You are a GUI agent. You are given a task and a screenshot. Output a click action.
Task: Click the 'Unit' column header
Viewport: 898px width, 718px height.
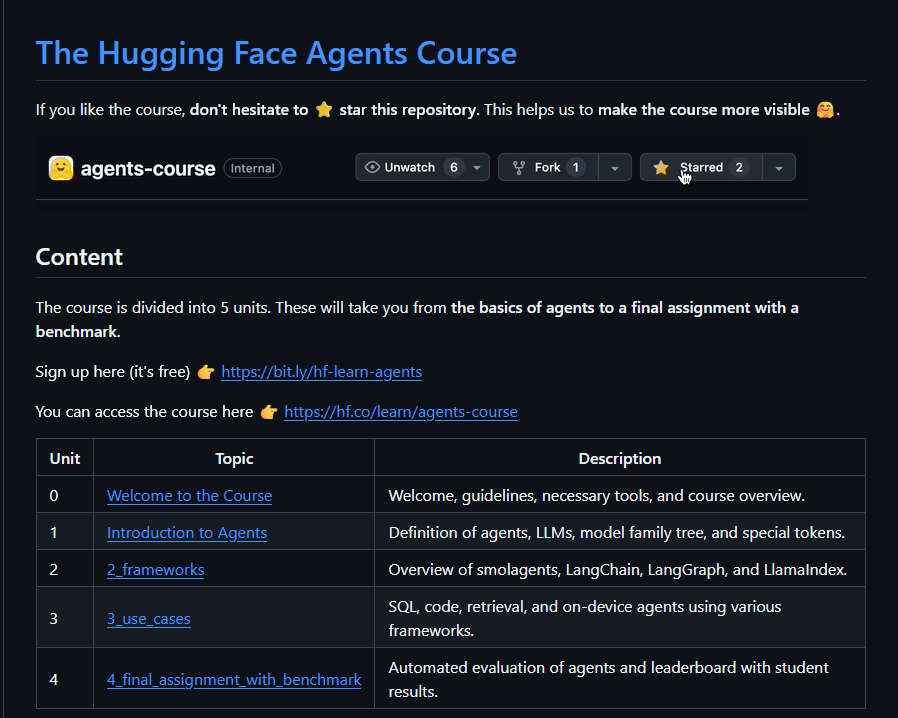coord(65,459)
